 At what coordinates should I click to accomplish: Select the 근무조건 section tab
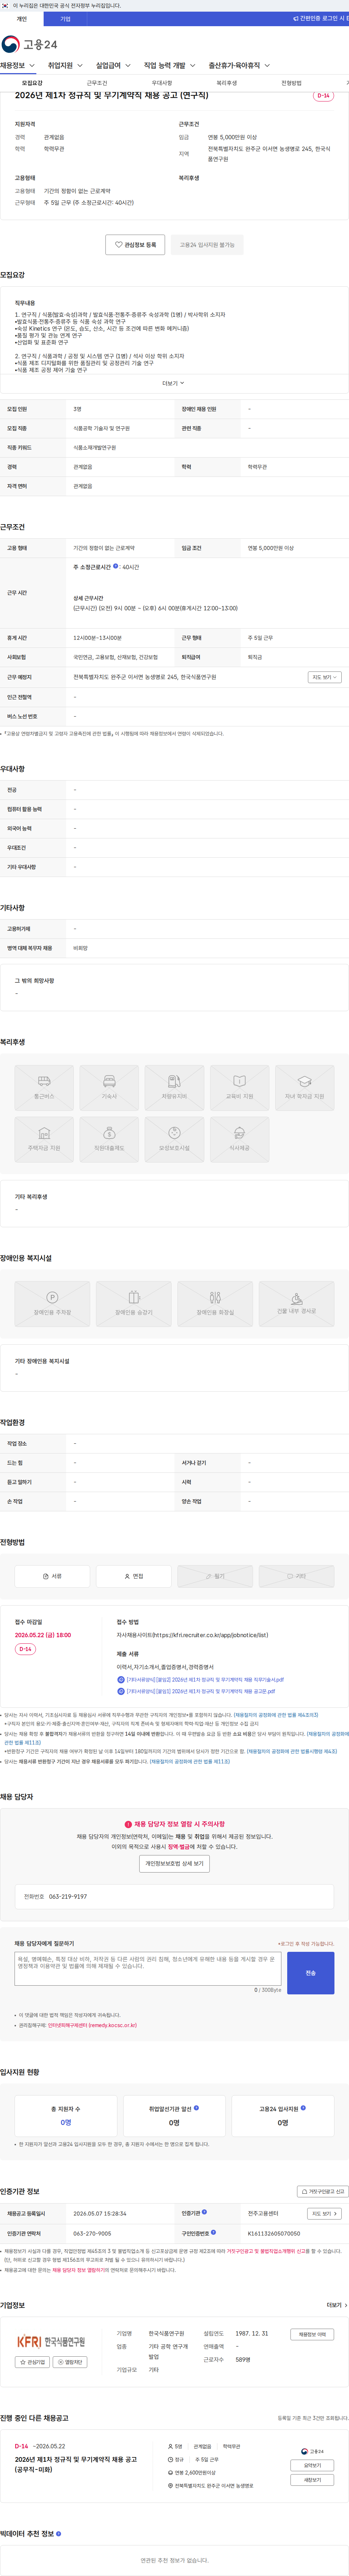tap(97, 83)
